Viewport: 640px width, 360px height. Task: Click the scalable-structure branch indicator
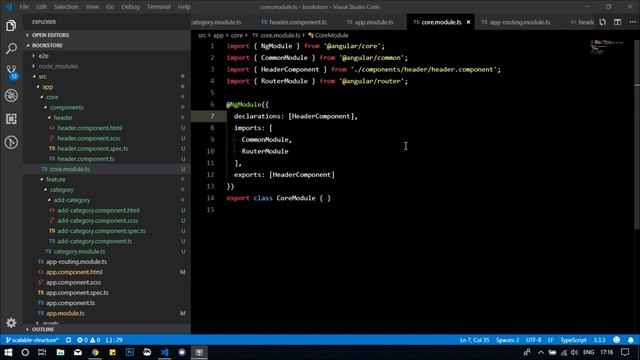[x=32, y=340]
